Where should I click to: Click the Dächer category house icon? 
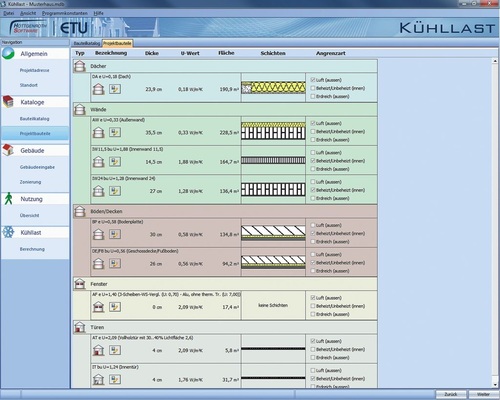pyautogui.click(x=80, y=66)
